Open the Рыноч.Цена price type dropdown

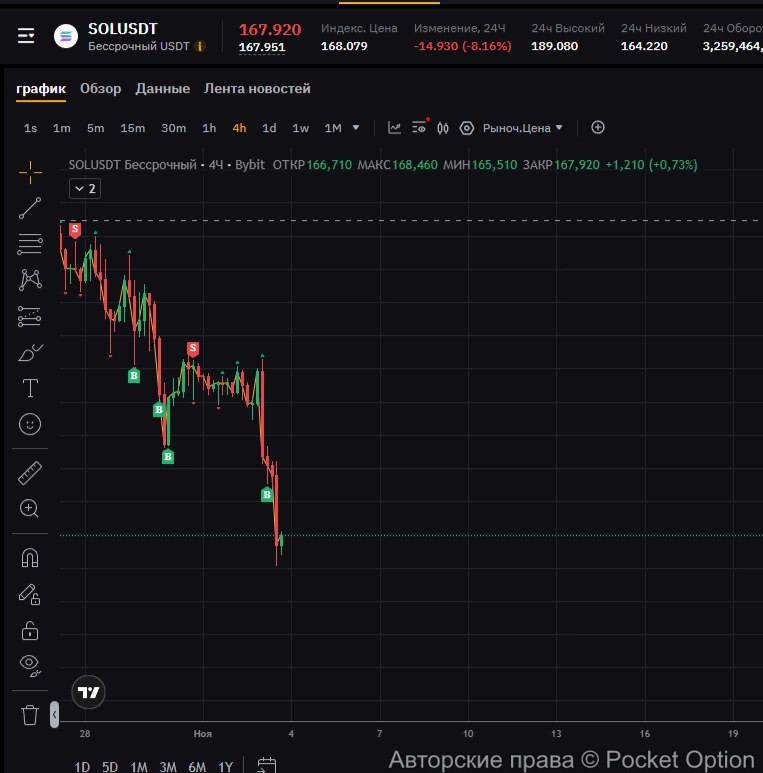point(523,128)
